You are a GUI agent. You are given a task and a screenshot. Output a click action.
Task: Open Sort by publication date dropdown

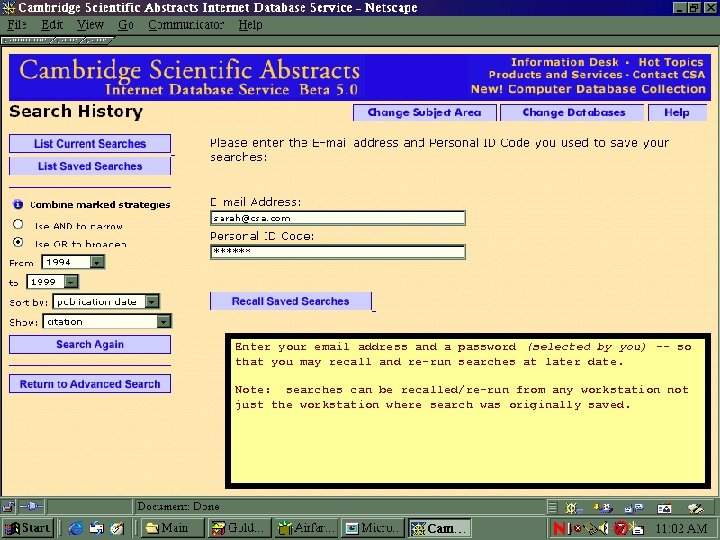pyautogui.click(x=106, y=302)
